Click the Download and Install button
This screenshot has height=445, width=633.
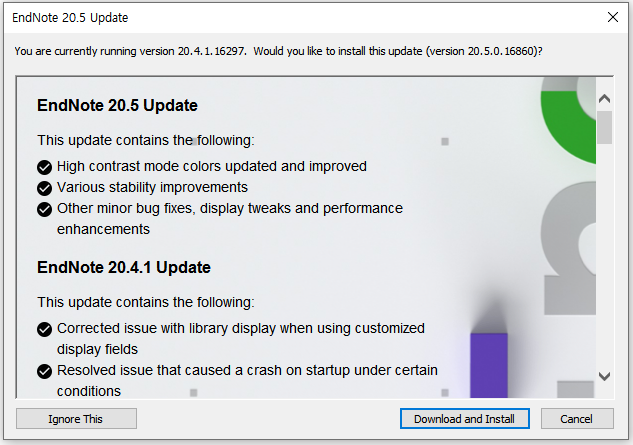[465, 419]
